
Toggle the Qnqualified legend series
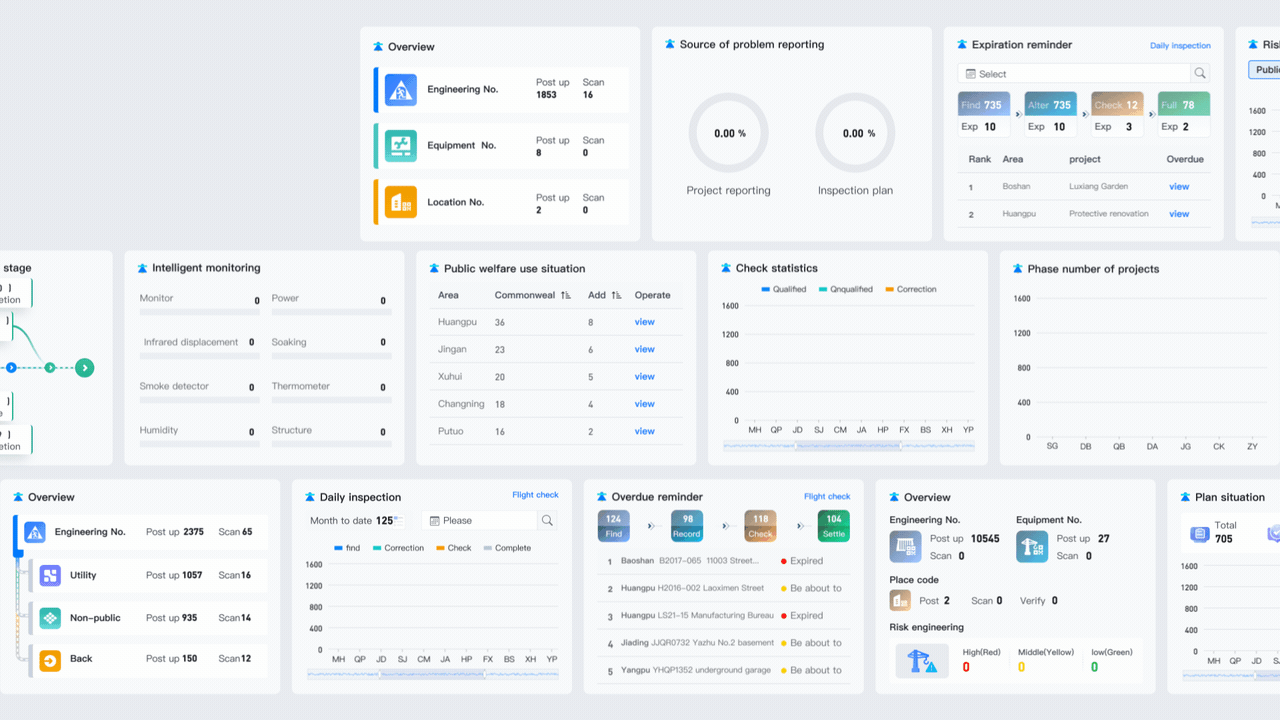click(846, 289)
